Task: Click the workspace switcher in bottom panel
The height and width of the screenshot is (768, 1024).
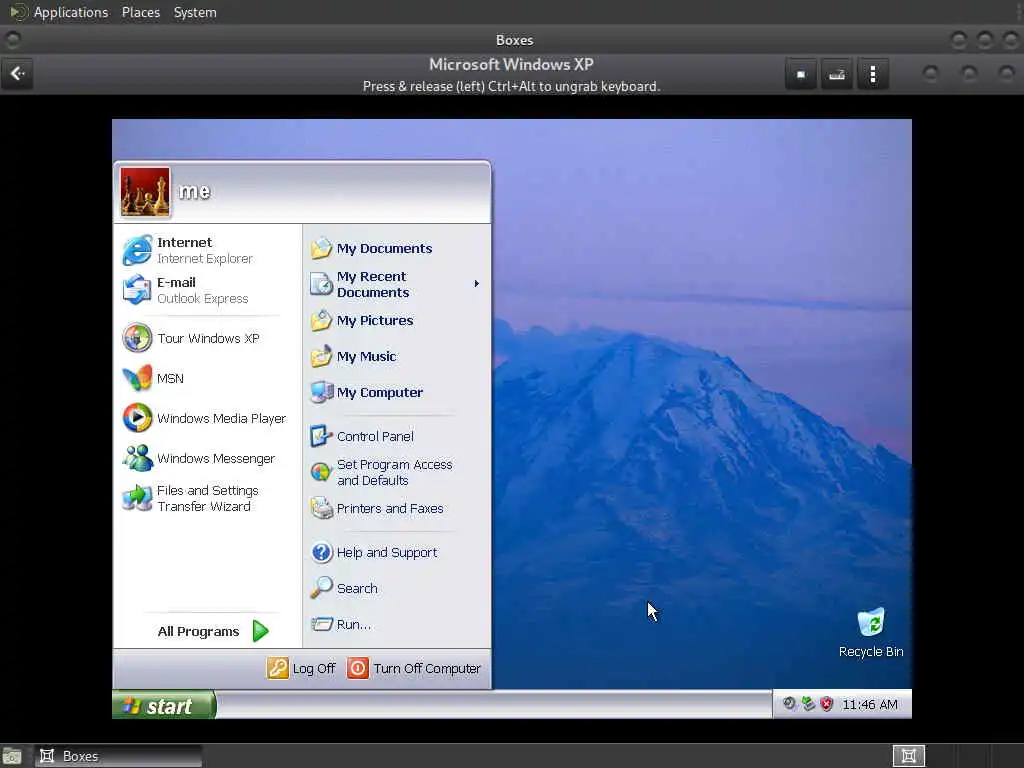Action: point(908,756)
